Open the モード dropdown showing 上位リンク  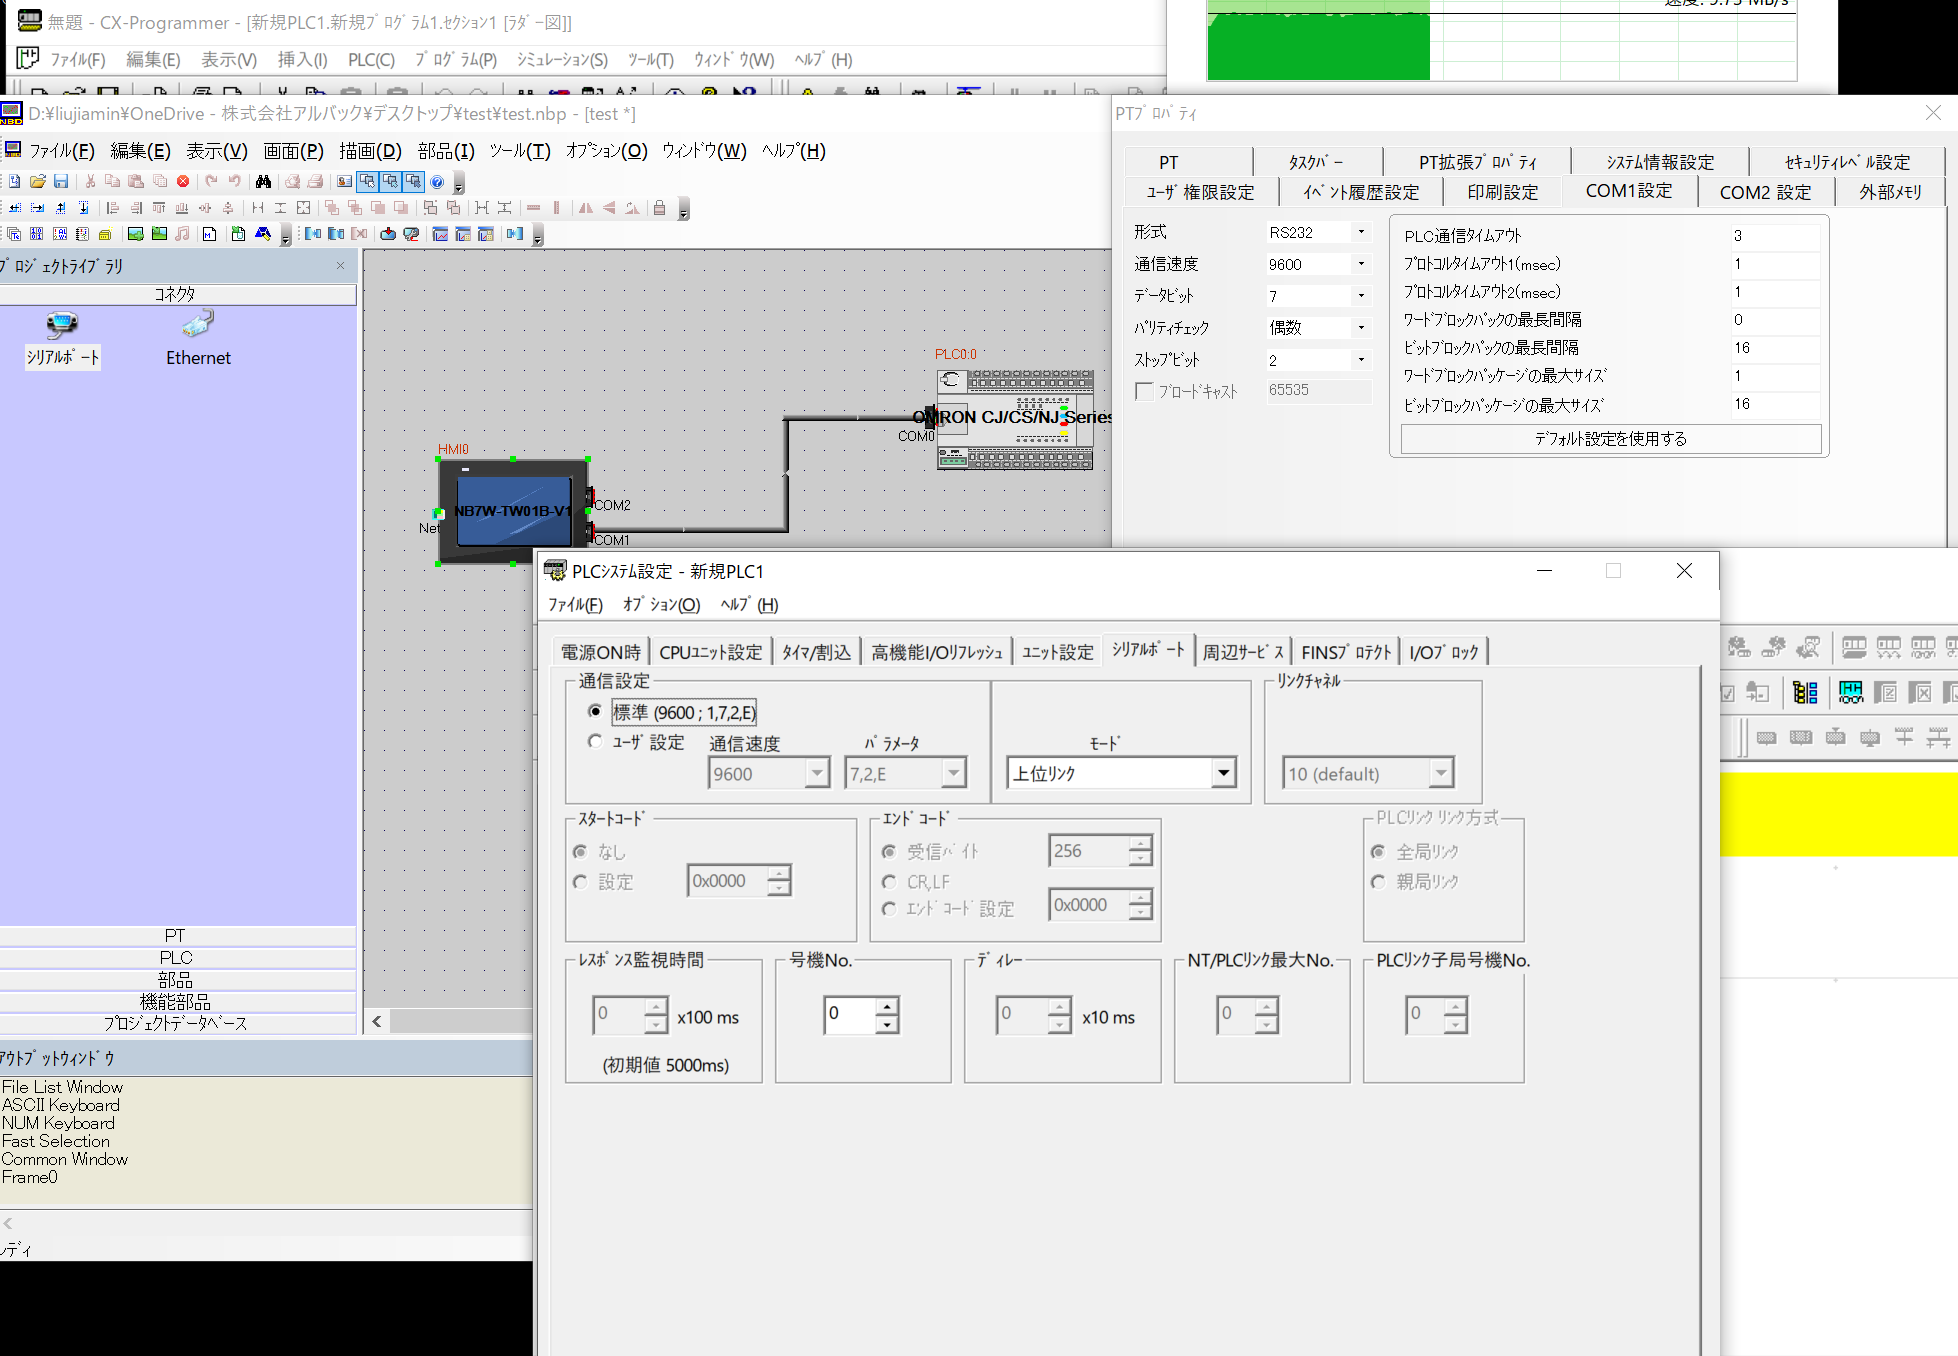tap(1223, 773)
